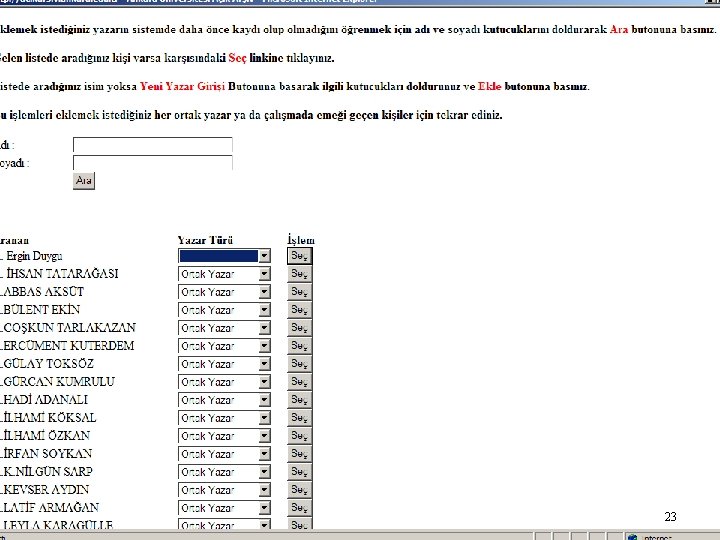
Task: Select the name ABBAS AKSÜT in list
Action: (43, 292)
